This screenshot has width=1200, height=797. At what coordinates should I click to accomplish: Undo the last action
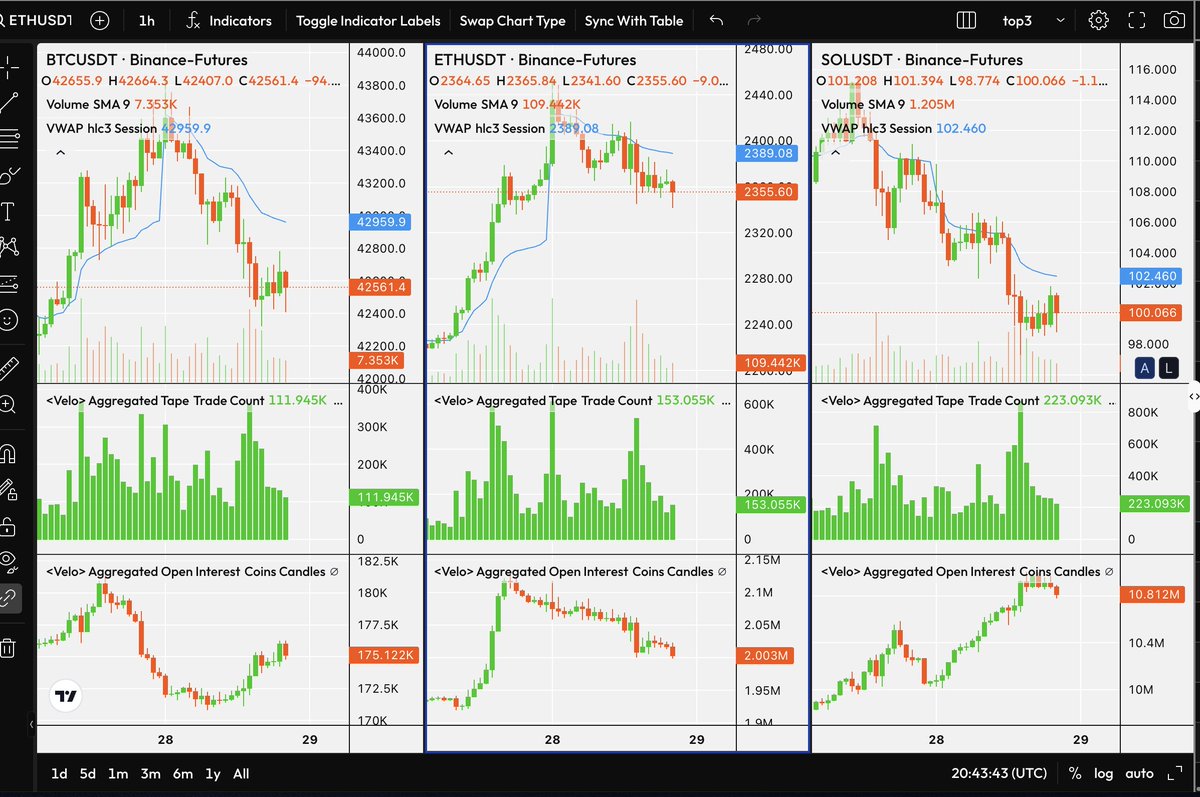[x=716, y=20]
